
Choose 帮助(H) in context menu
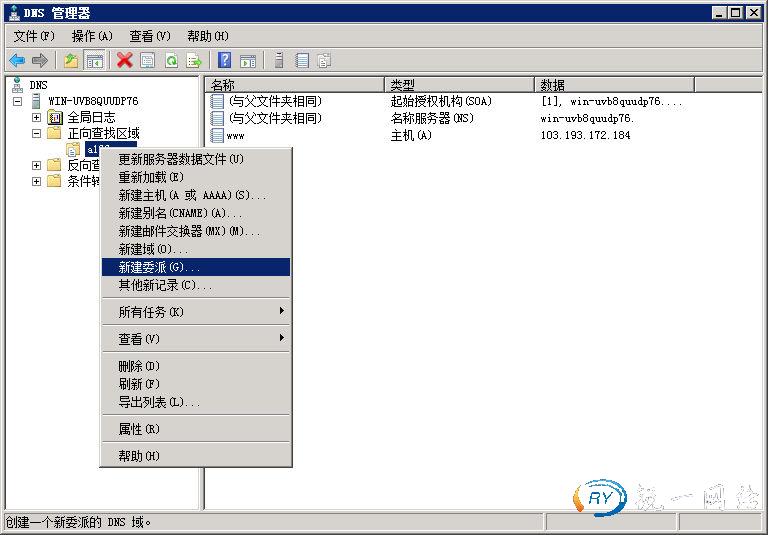[196, 456]
